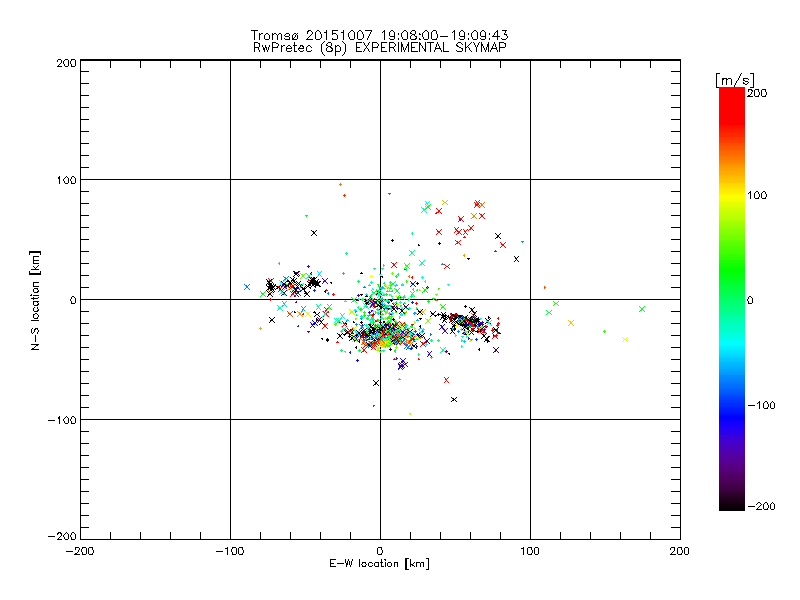Click the plot title 'Tromsø 20151007 19:08:00-19:09:43'

click(x=379, y=35)
